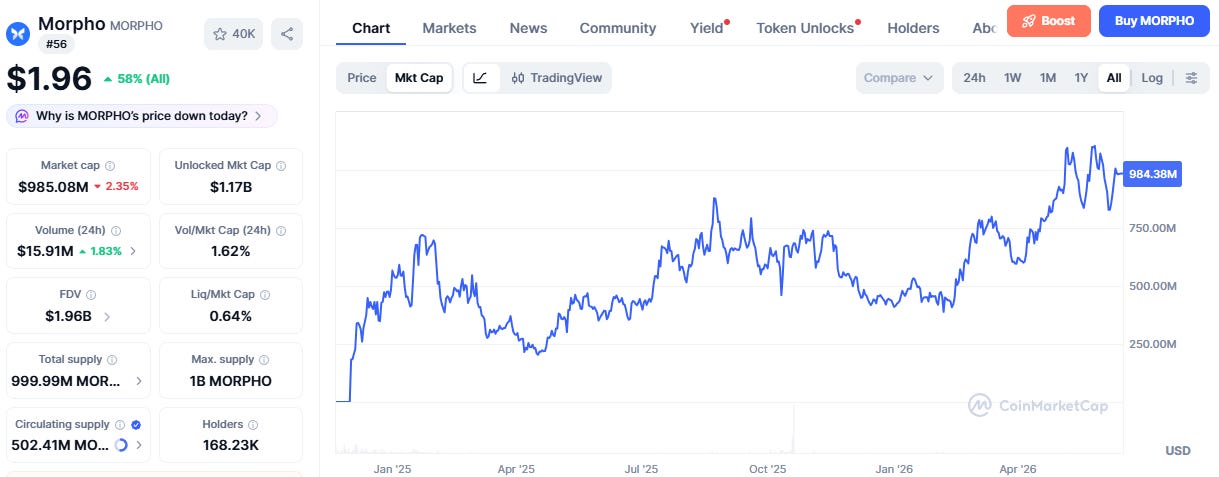1219x477 pixels.
Task: Click info icon next to Unlocked Mkt Cap
Action: [x=281, y=166]
